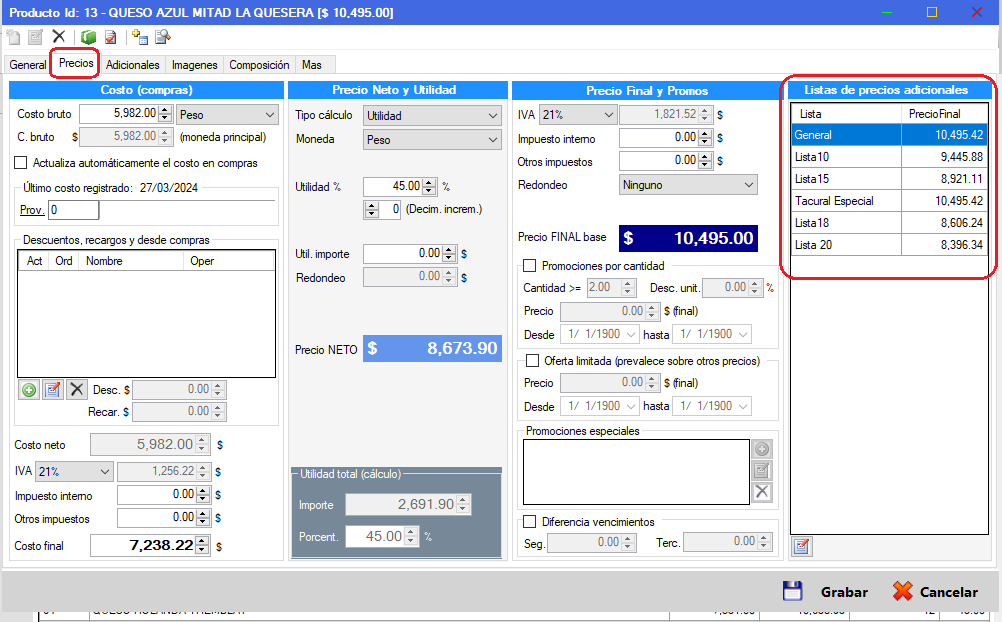
Task: Click the green book icon in toolbar
Action: tap(88, 37)
